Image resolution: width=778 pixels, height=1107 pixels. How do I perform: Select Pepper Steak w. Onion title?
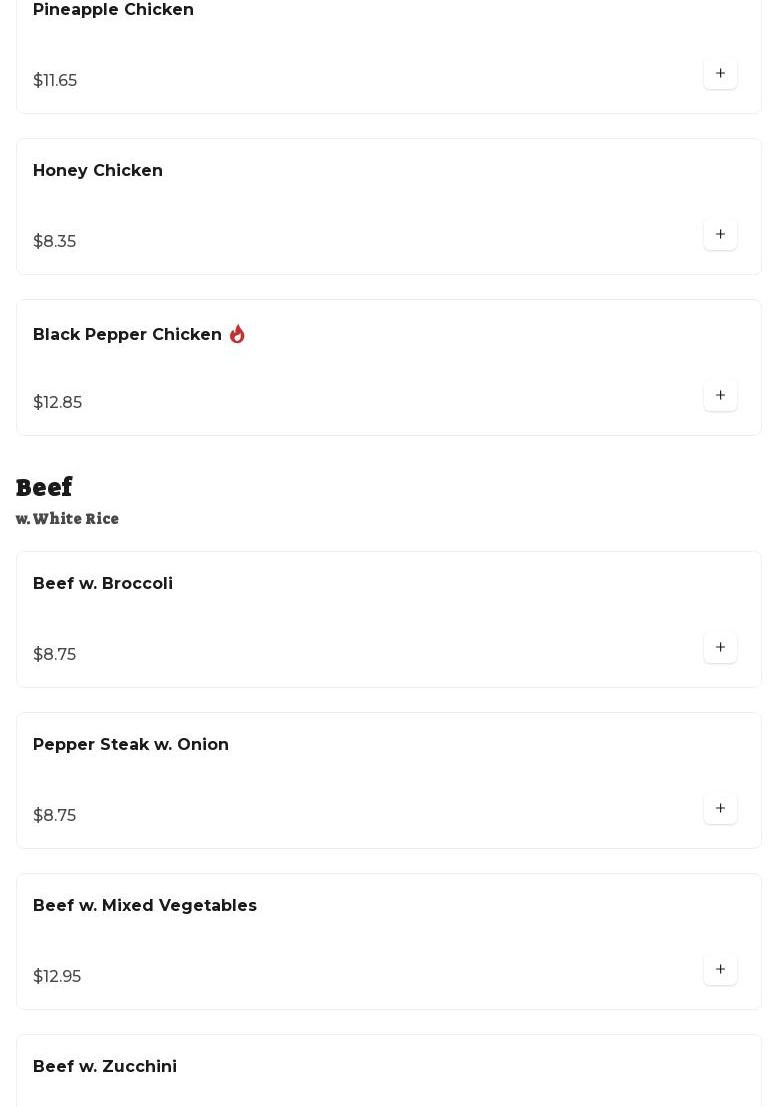coord(131,745)
